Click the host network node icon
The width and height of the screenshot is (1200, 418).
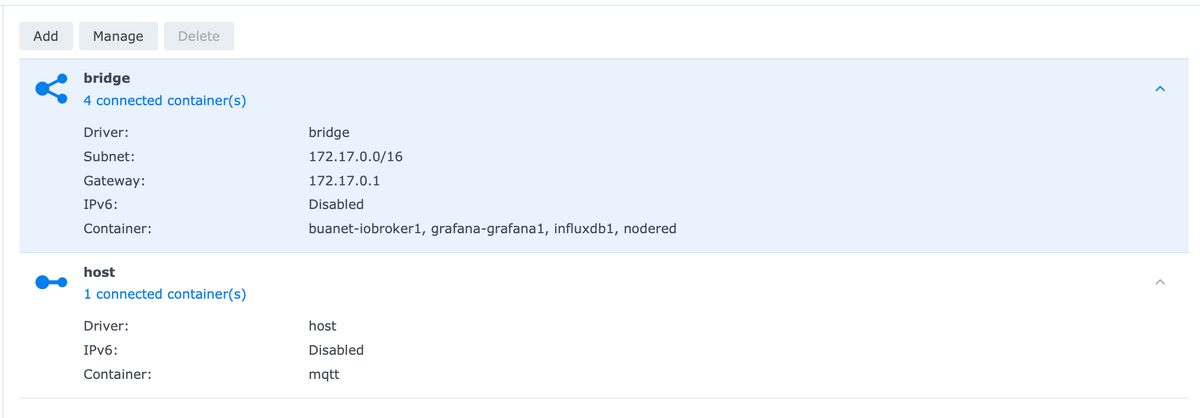tap(51, 282)
